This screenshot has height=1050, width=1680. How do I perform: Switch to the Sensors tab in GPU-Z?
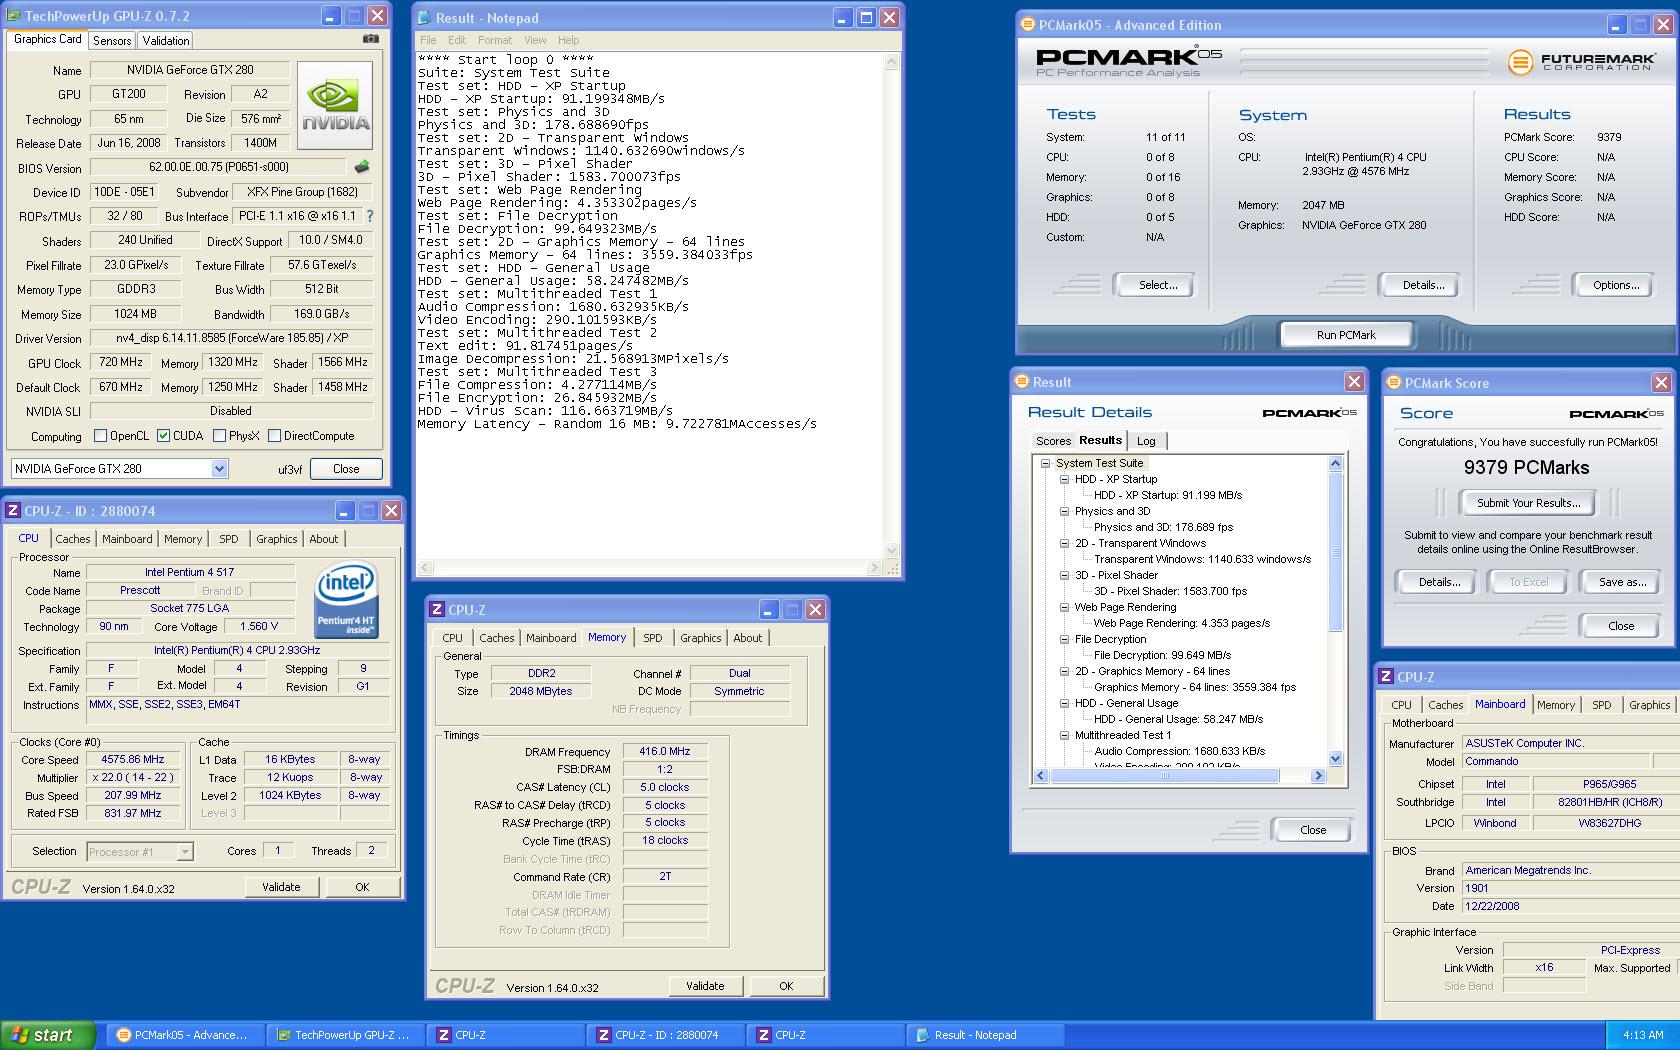(112, 41)
